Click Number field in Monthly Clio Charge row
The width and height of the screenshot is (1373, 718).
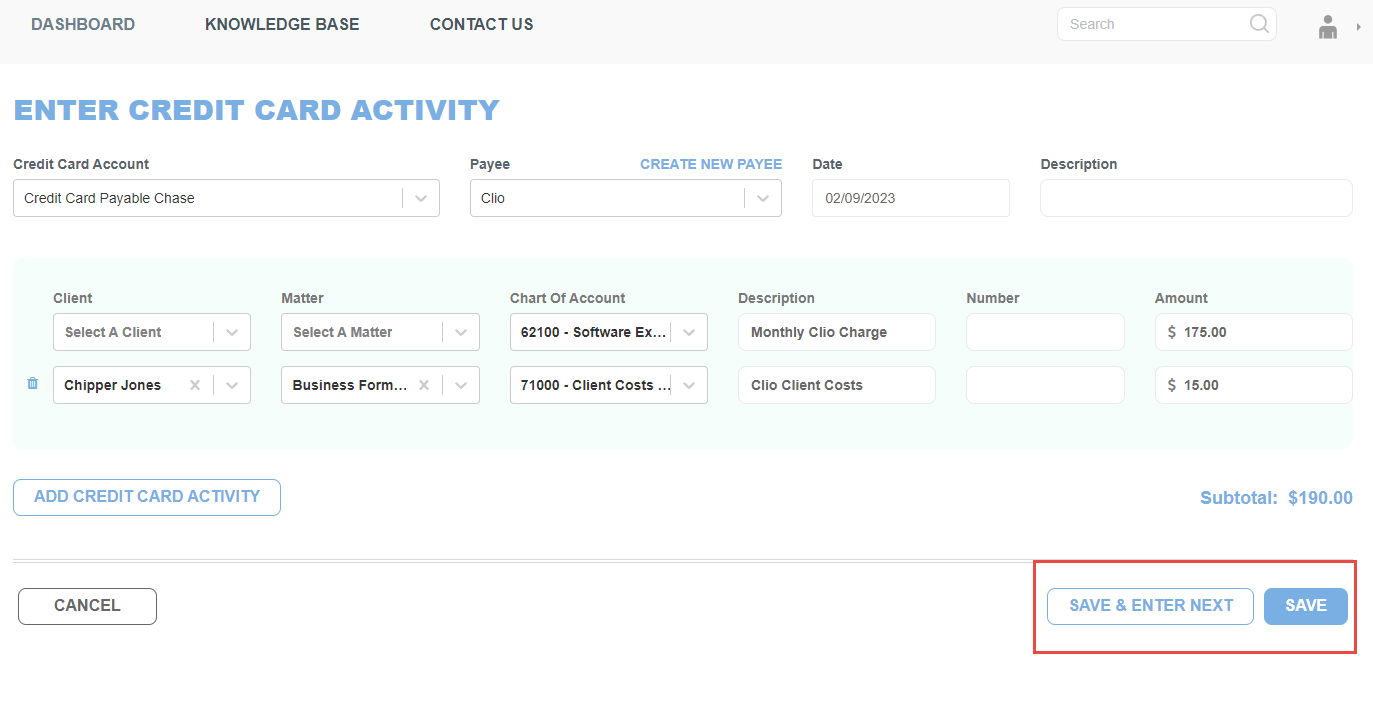click(1045, 332)
